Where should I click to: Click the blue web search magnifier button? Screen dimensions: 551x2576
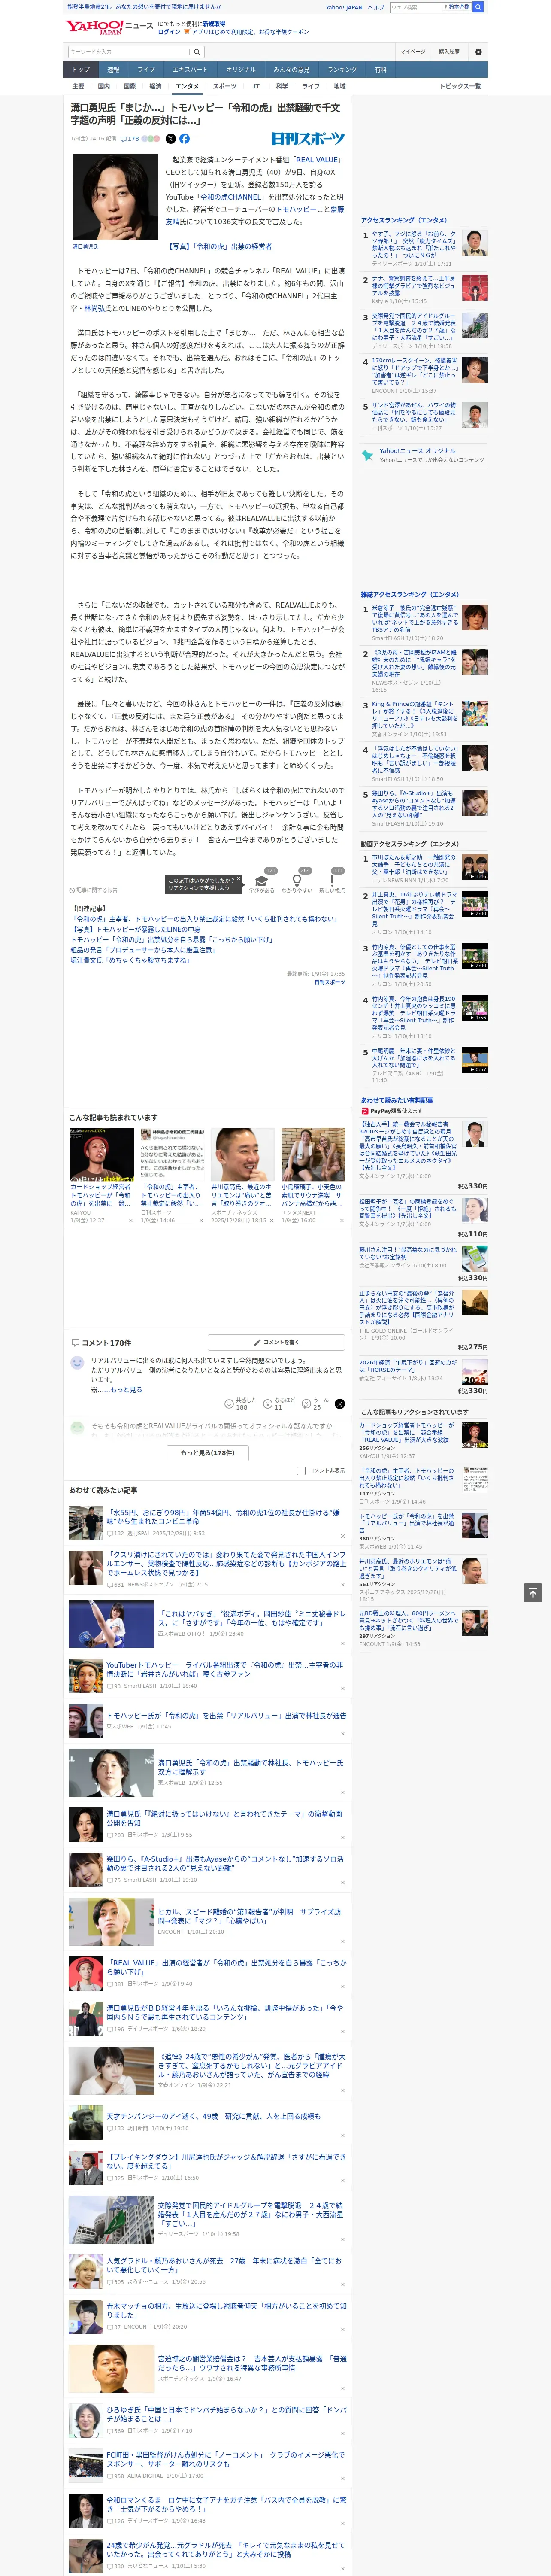pos(478,7)
